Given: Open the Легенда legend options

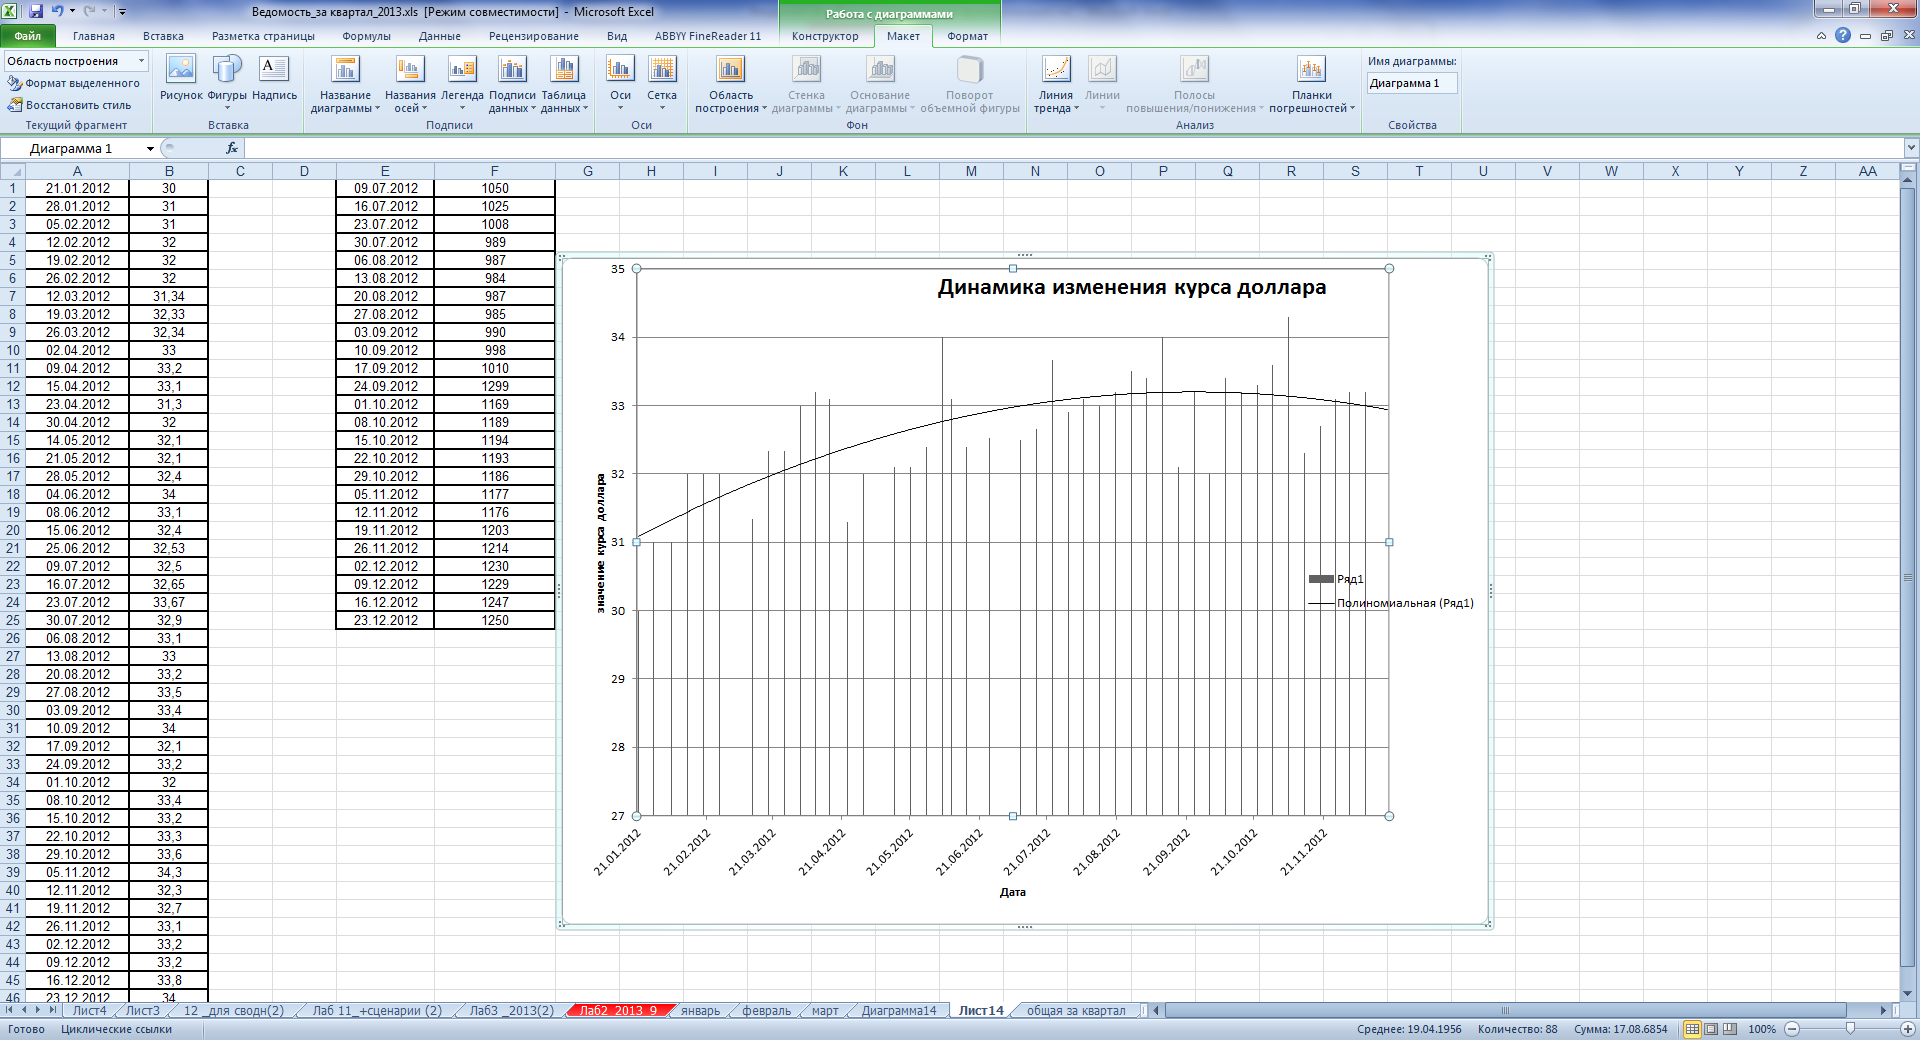Looking at the screenshot, I should click(462, 84).
